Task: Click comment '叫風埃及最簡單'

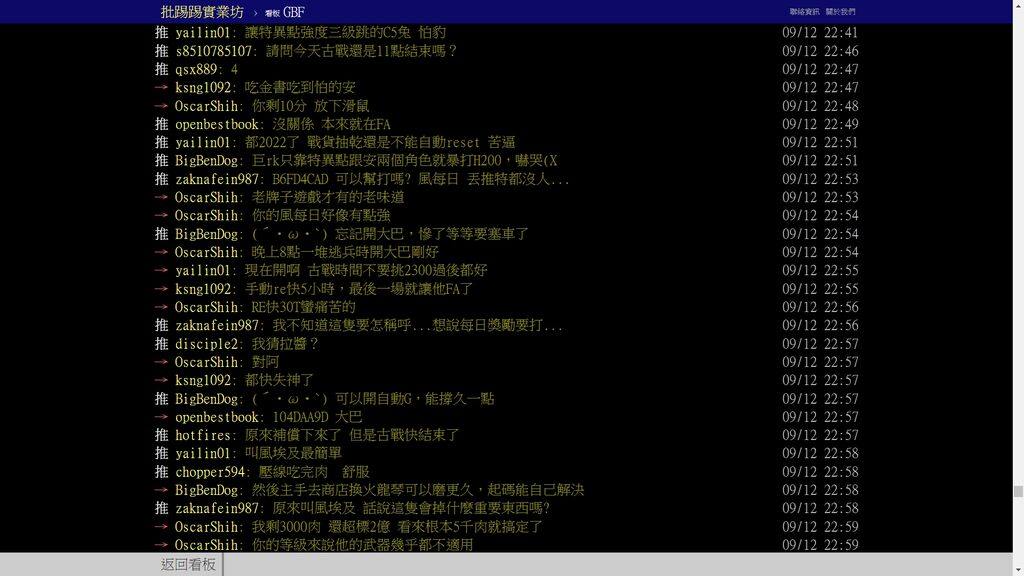Action: click(293, 453)
